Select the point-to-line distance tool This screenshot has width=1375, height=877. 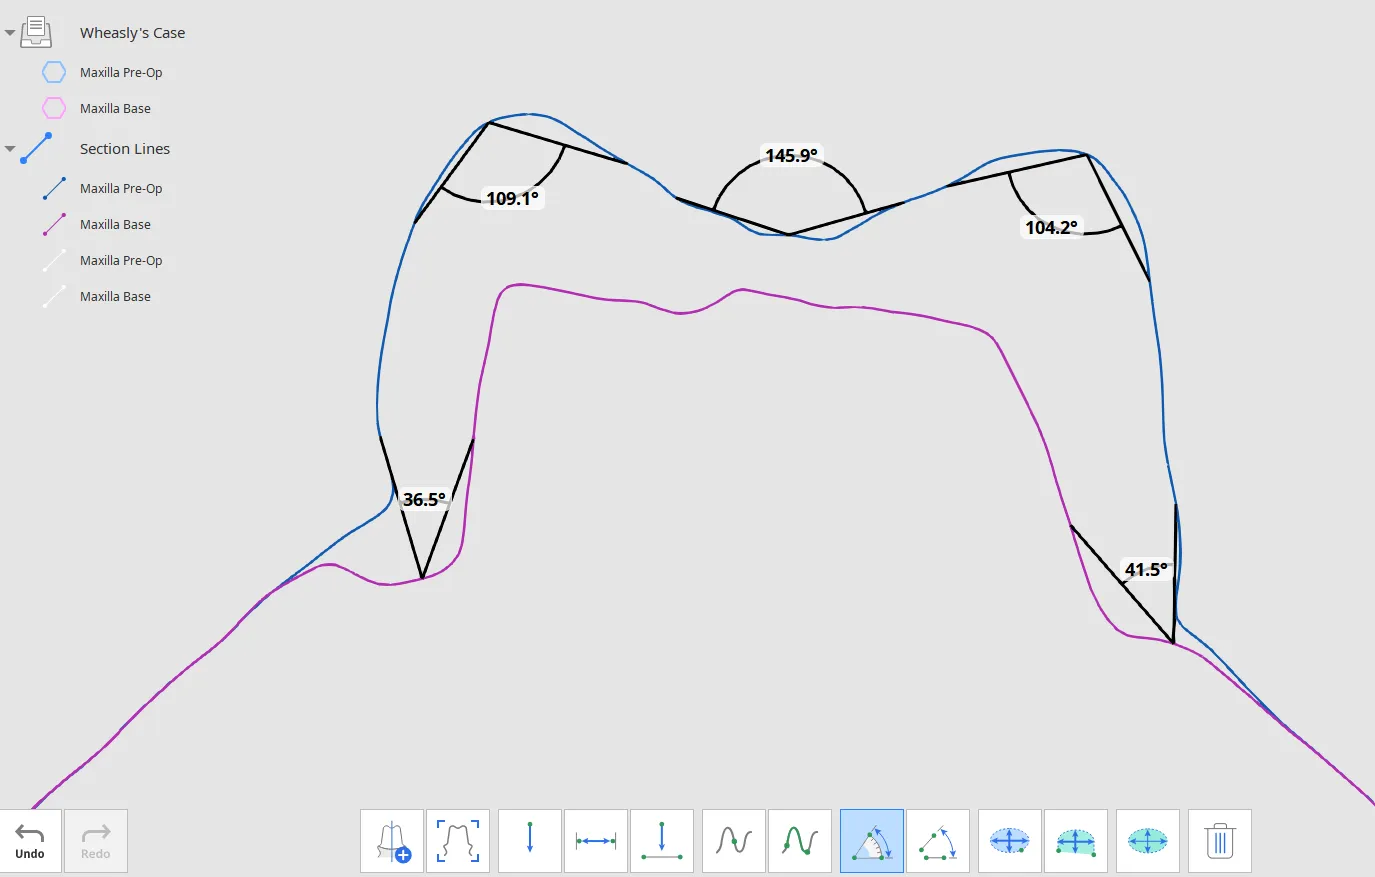click(x=662, y=841)
